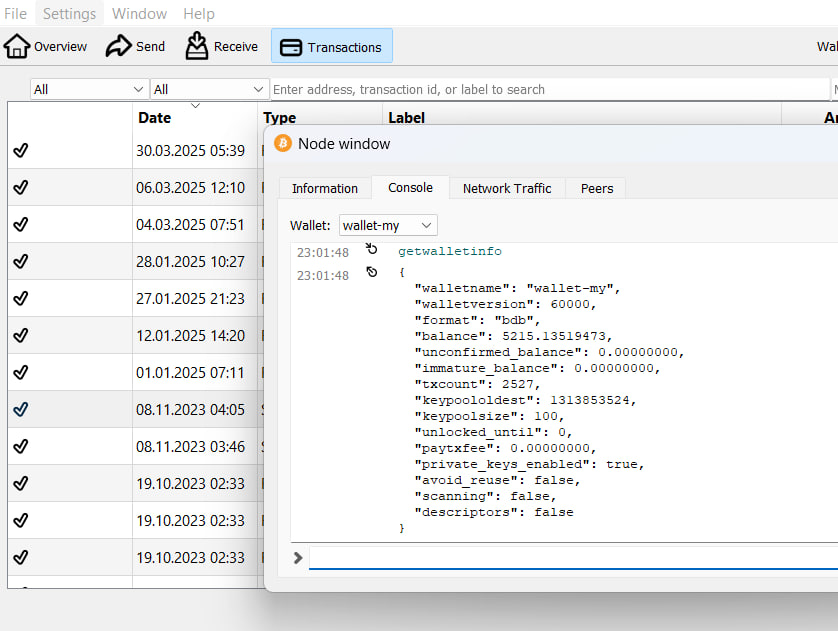Click the Transactions card icon

(291, 48)
